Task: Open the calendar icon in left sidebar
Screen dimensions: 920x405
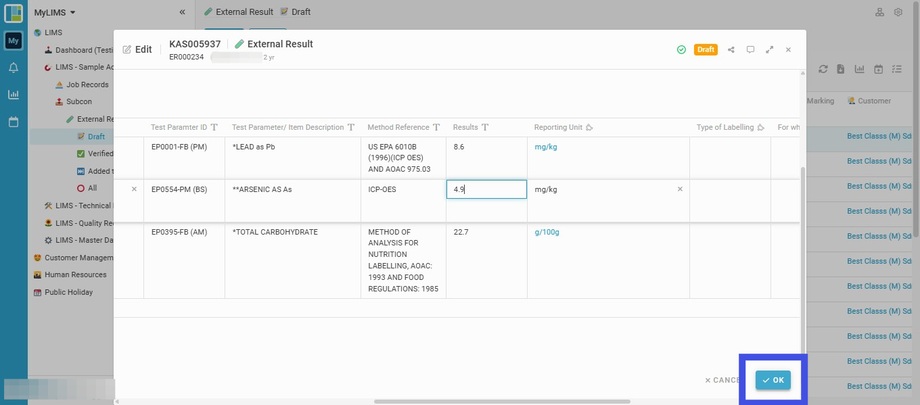Action: (13, 122)
